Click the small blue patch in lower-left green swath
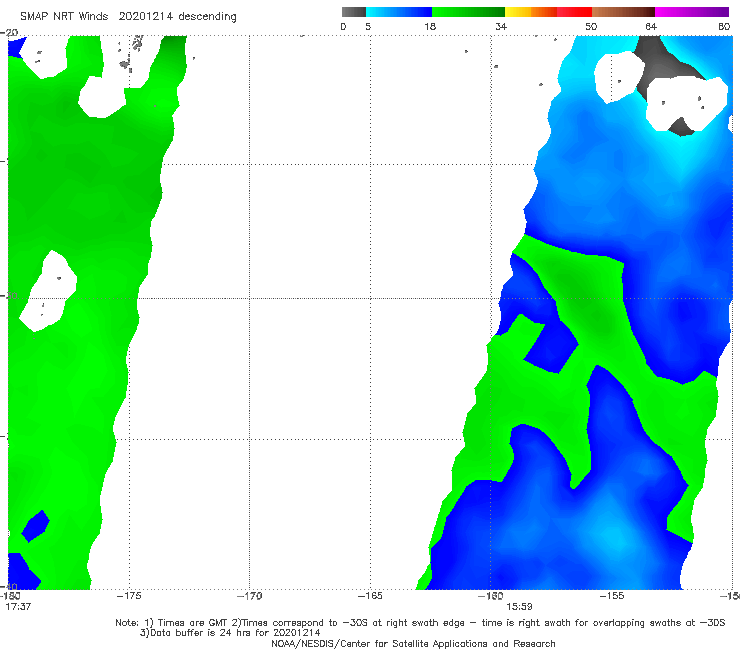The height and width of the screenshot is (650, 740). click(35, 526)
